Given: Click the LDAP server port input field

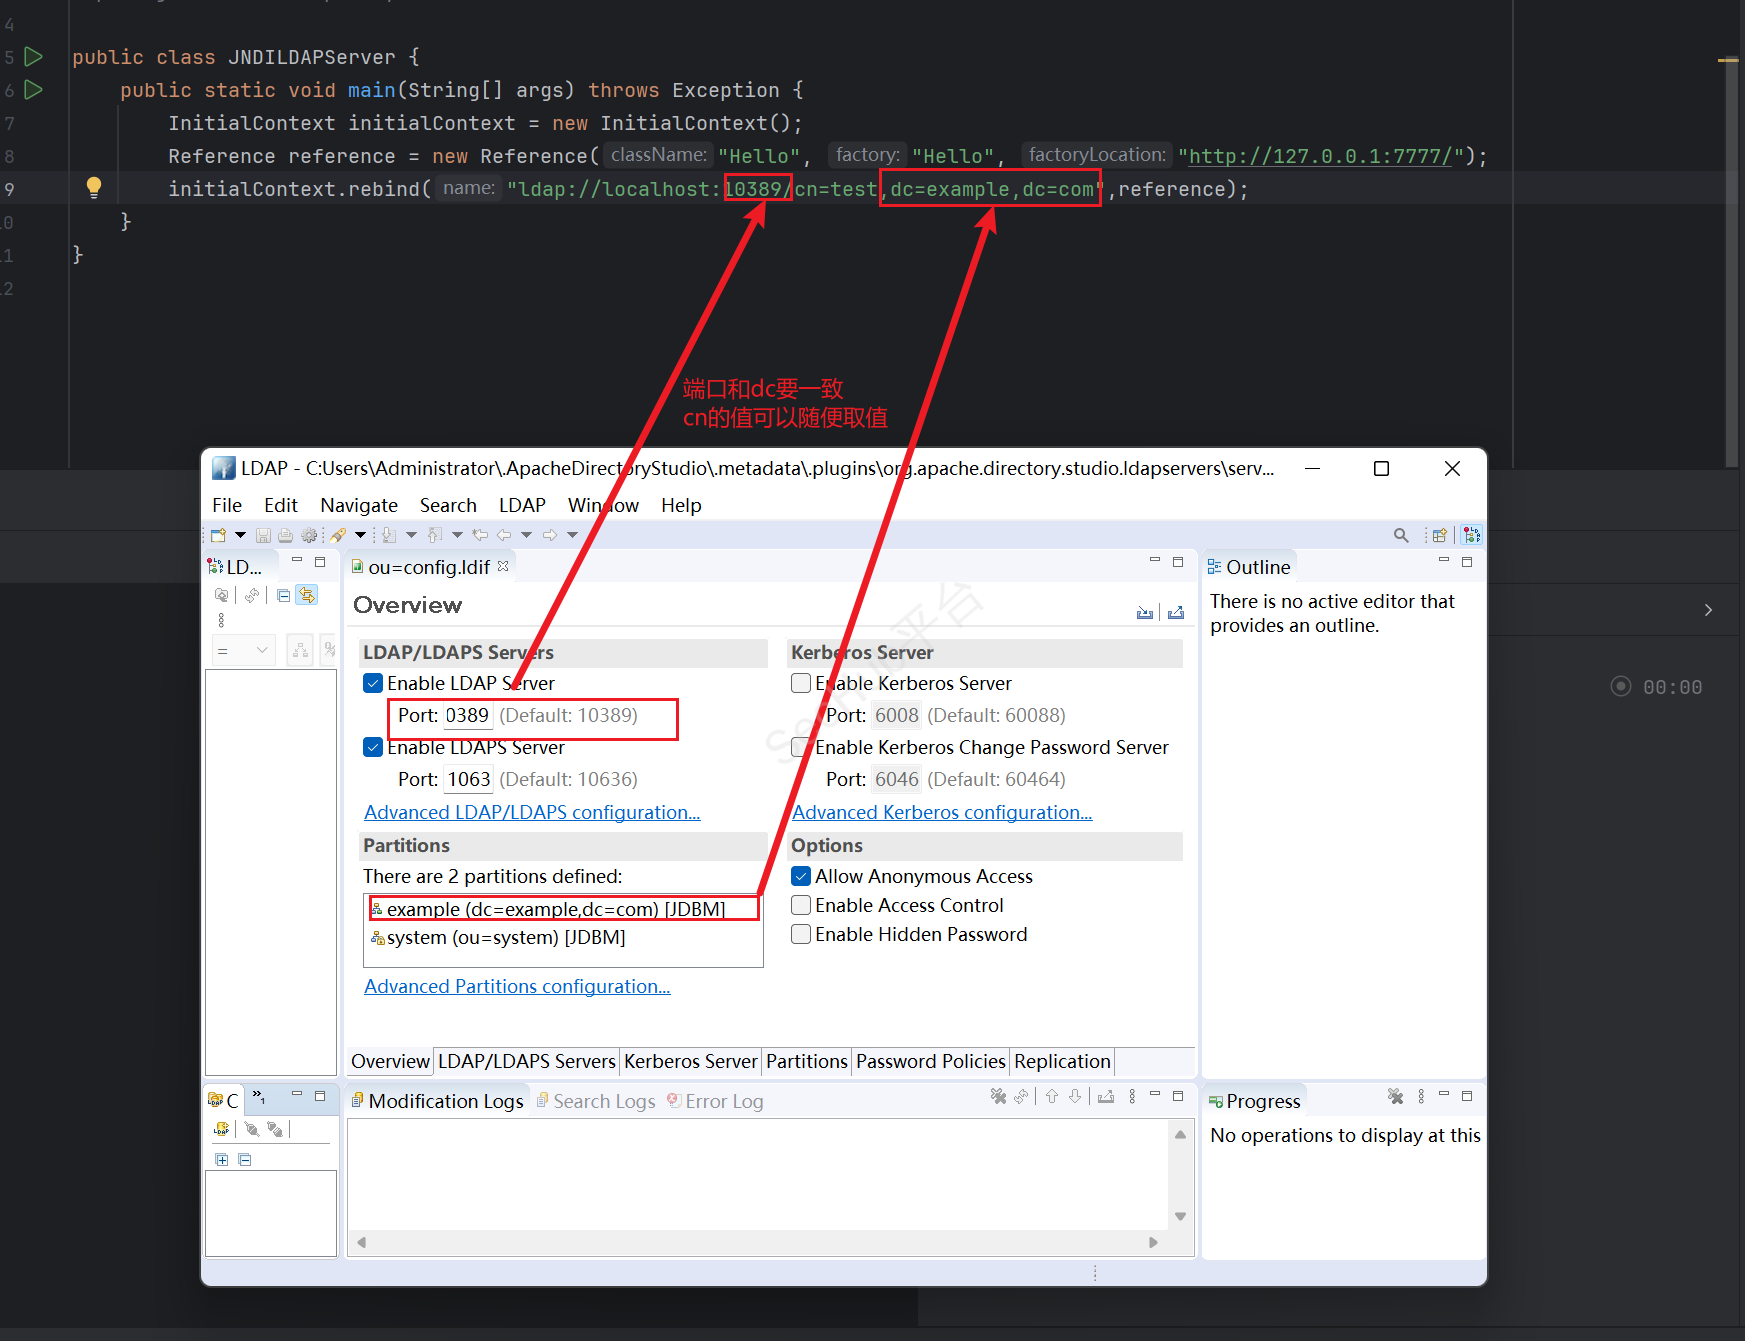Looking at the screenshot, I should point(467,715).
